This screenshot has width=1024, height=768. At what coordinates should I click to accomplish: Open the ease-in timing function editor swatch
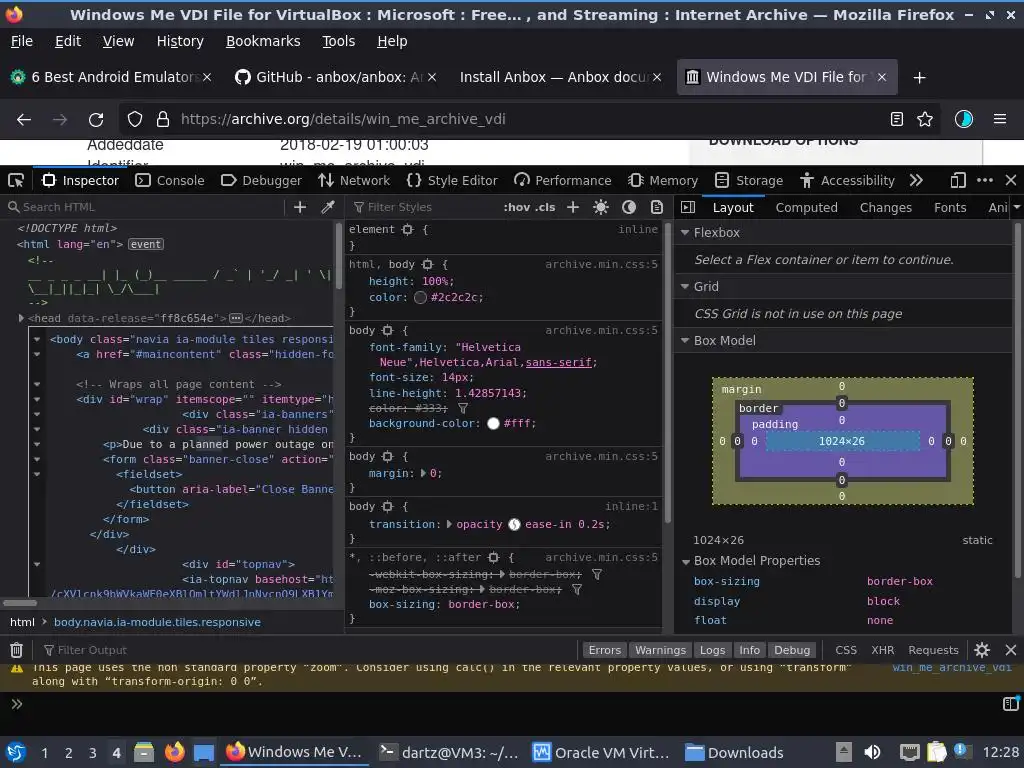(514, 524)
